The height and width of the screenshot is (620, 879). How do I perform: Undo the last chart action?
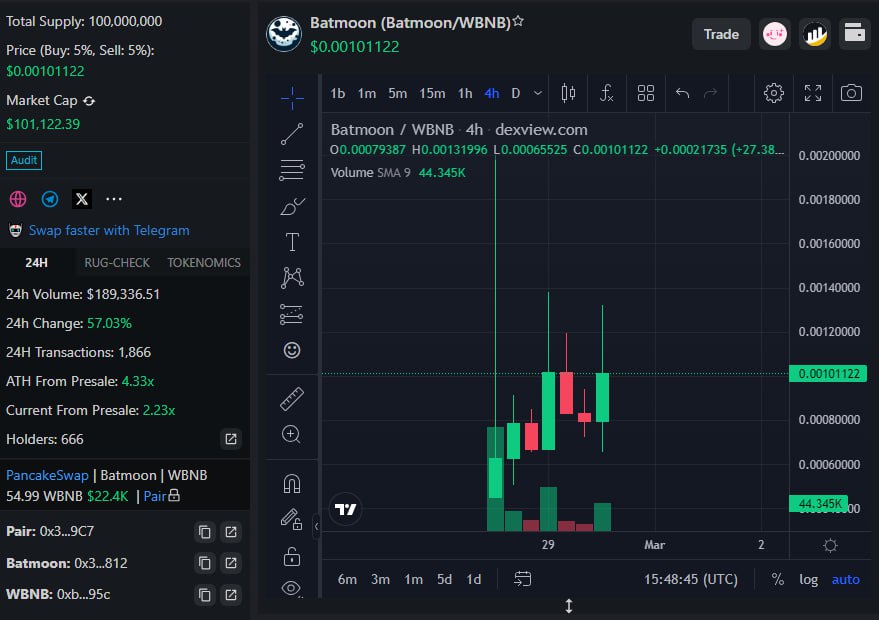point(682,93)
